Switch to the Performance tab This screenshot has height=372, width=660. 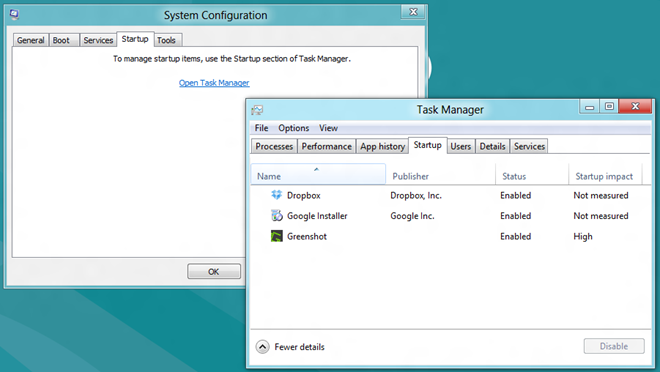tap(326, 146)
